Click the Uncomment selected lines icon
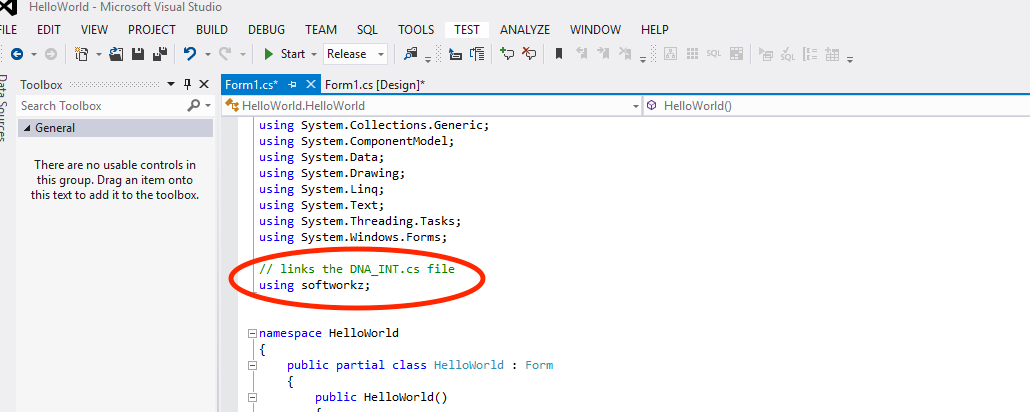1030x412 pixels. 529,55
